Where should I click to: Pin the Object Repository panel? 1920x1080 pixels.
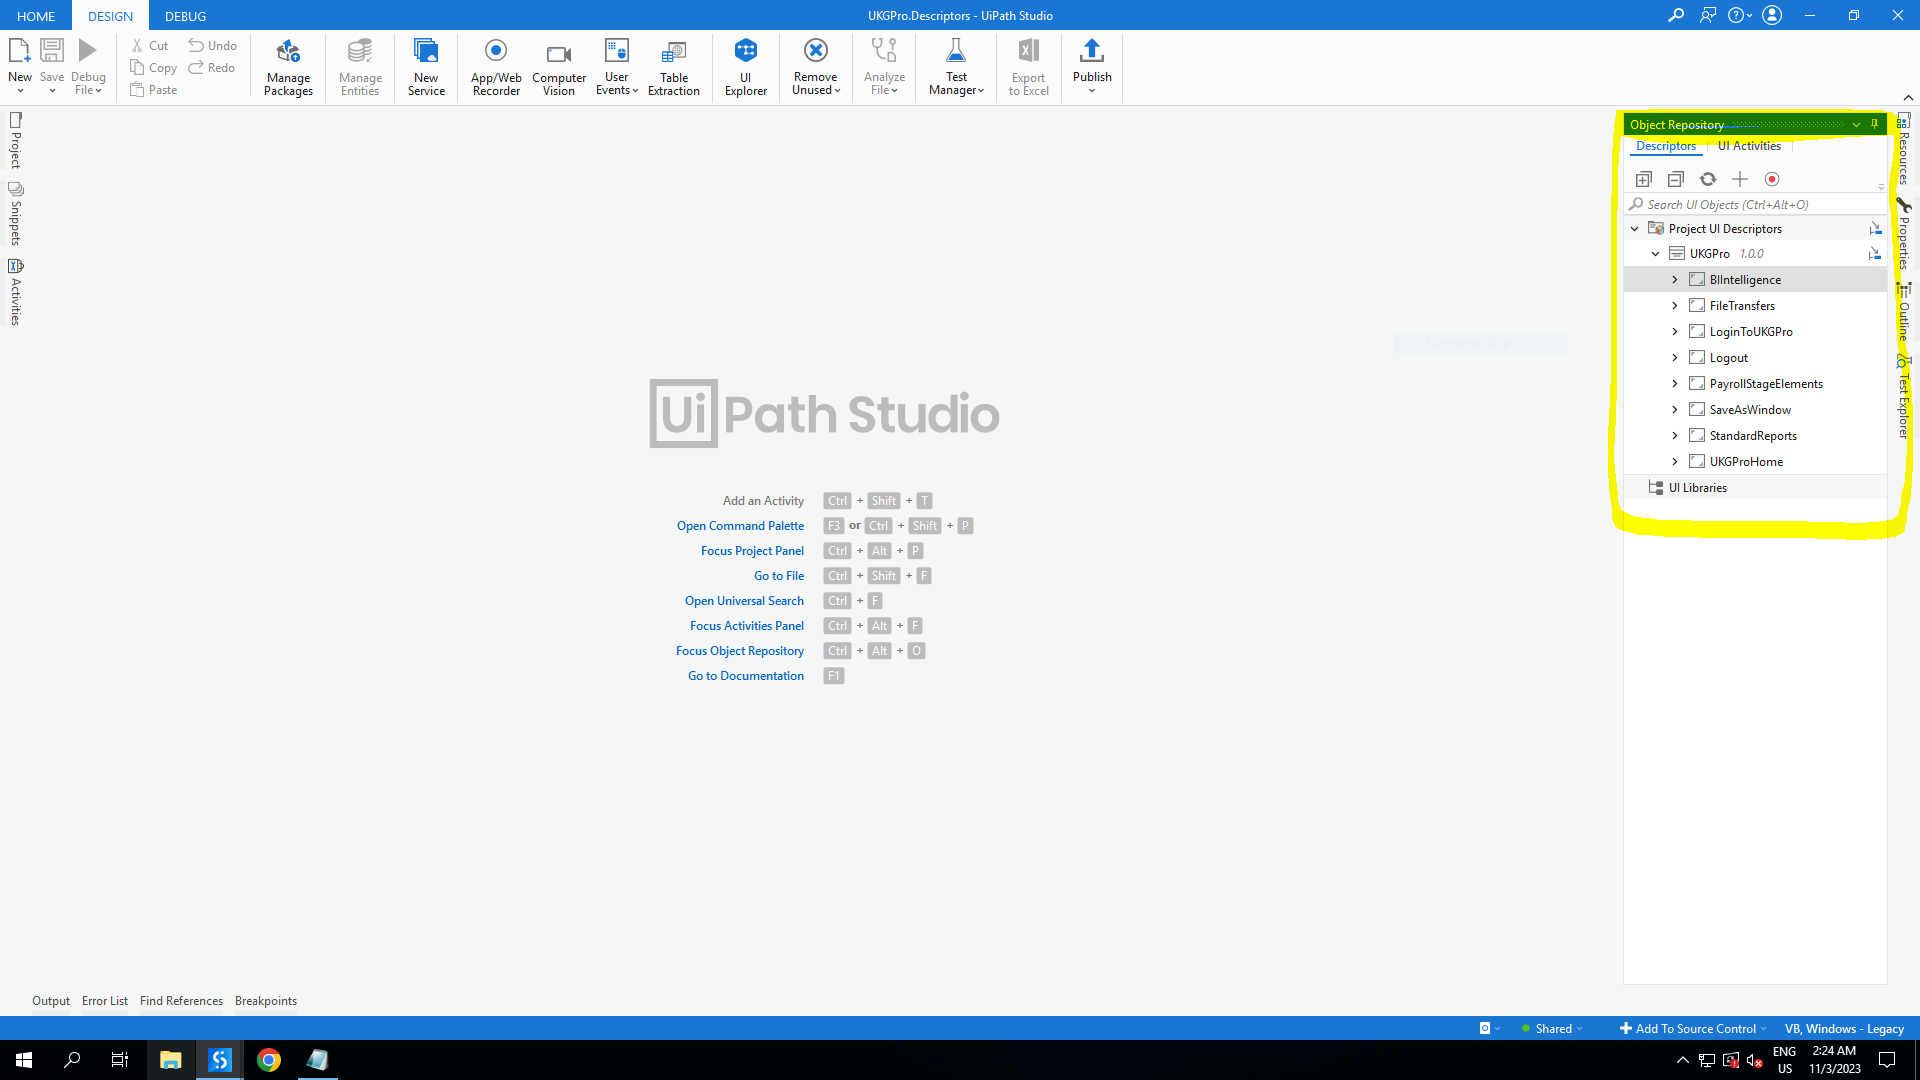(x=1875, y=124)
